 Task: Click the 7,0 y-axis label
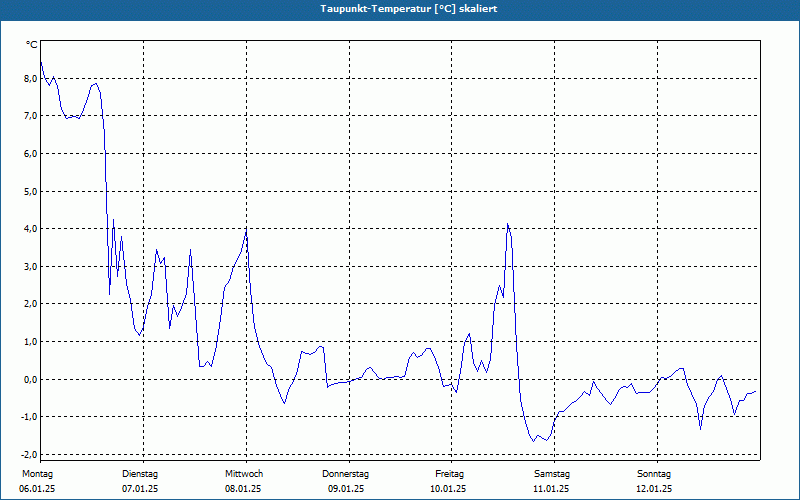(31, 116)
